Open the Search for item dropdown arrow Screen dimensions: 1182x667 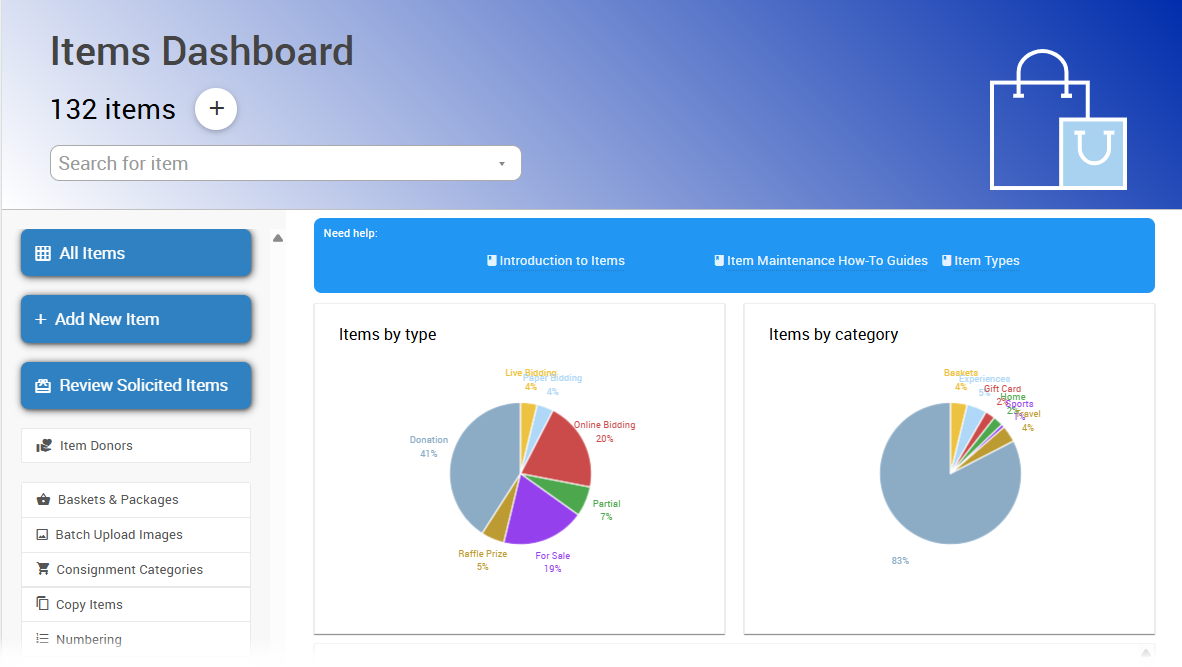pyautogui.click(x=502, y=163)
